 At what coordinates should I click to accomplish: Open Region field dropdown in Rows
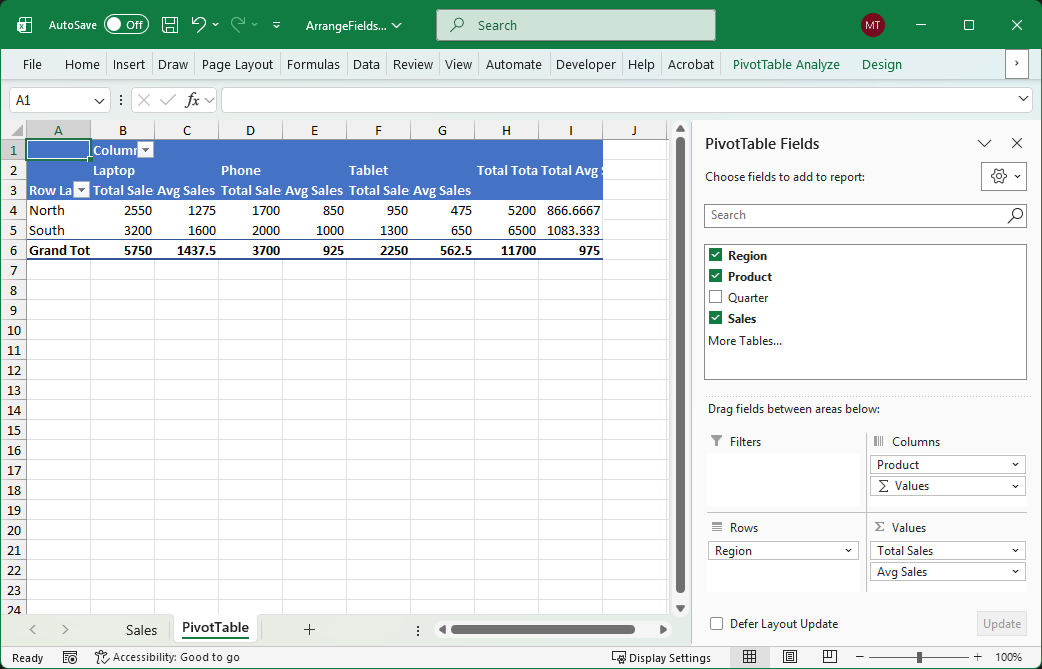(849, 551)
